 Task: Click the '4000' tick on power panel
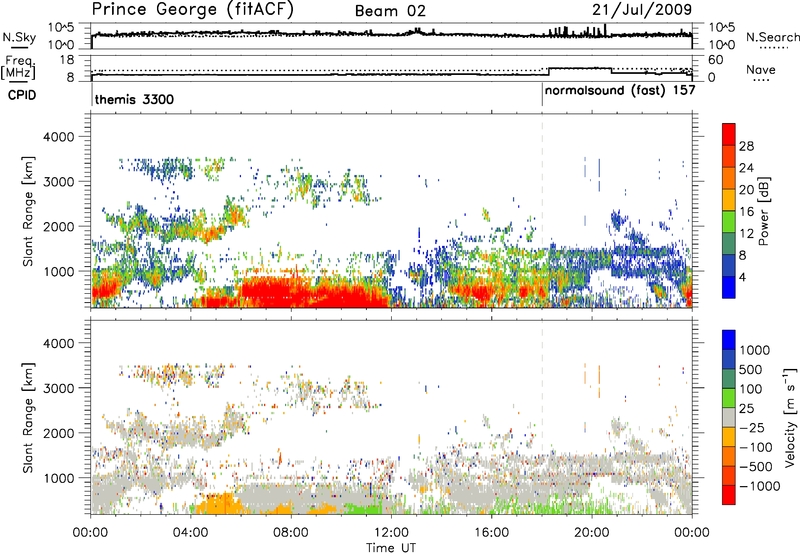58,137
